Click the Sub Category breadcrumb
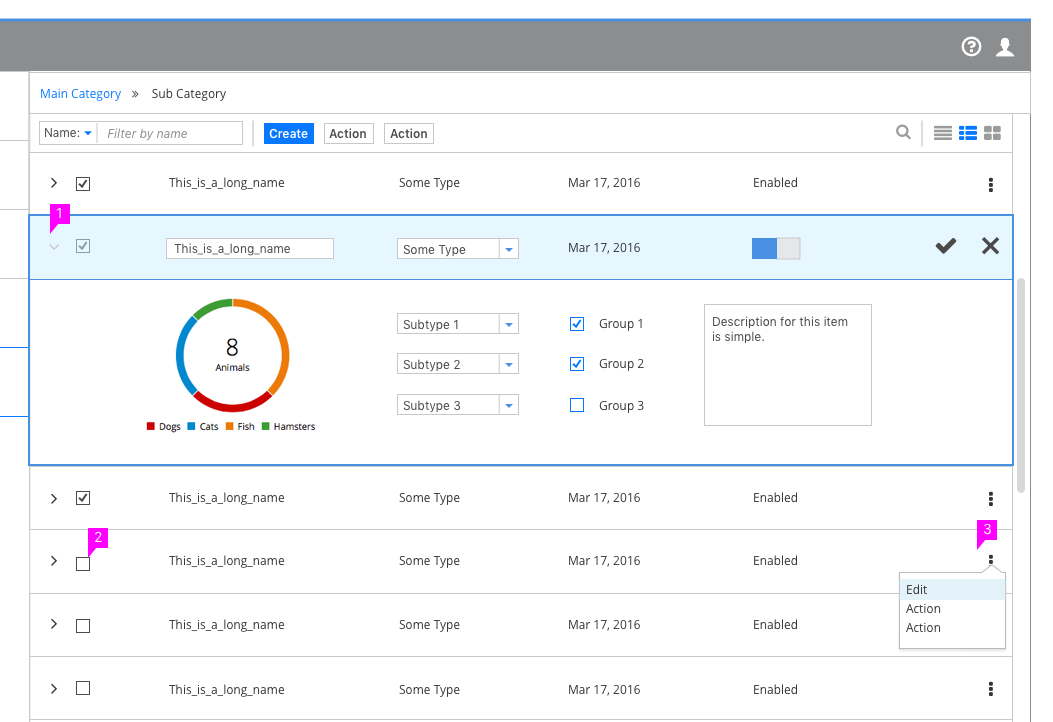Viewport: 1053px width, 722px height. [x=189, y=93]
